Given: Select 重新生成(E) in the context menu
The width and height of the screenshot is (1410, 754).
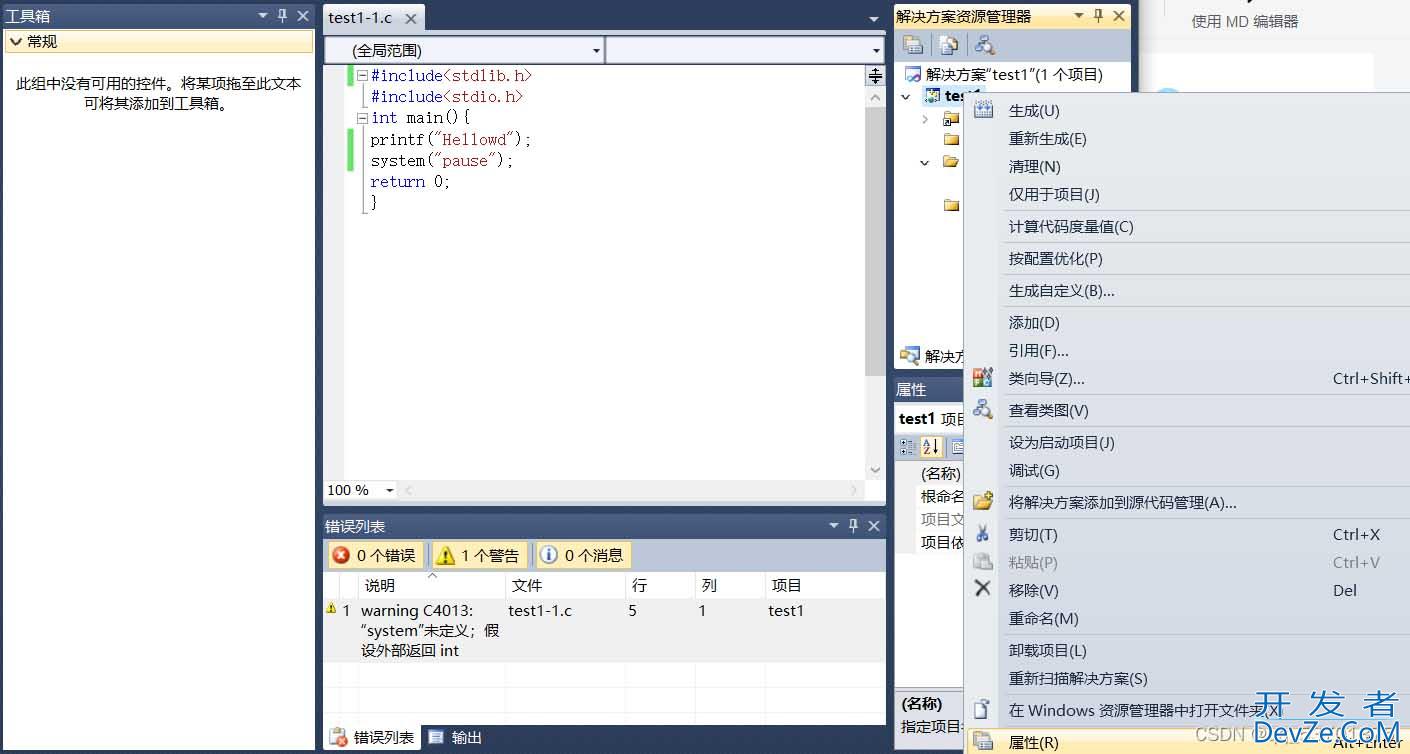Looking at the screenshot, I should click(1047, 139).
